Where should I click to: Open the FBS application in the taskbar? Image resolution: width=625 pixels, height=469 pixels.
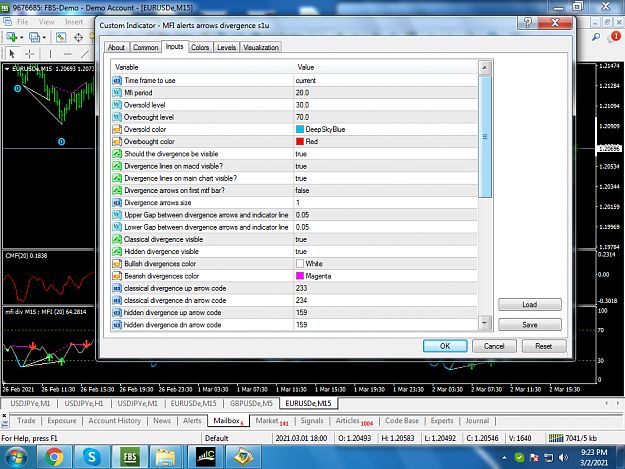(130, 457)
